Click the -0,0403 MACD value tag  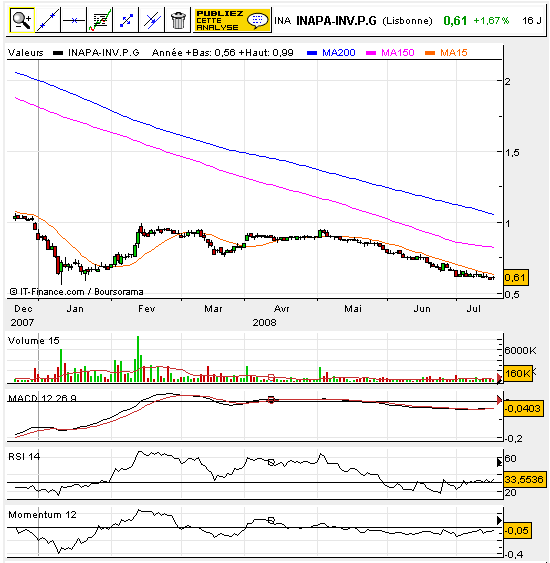click(523, 408)
